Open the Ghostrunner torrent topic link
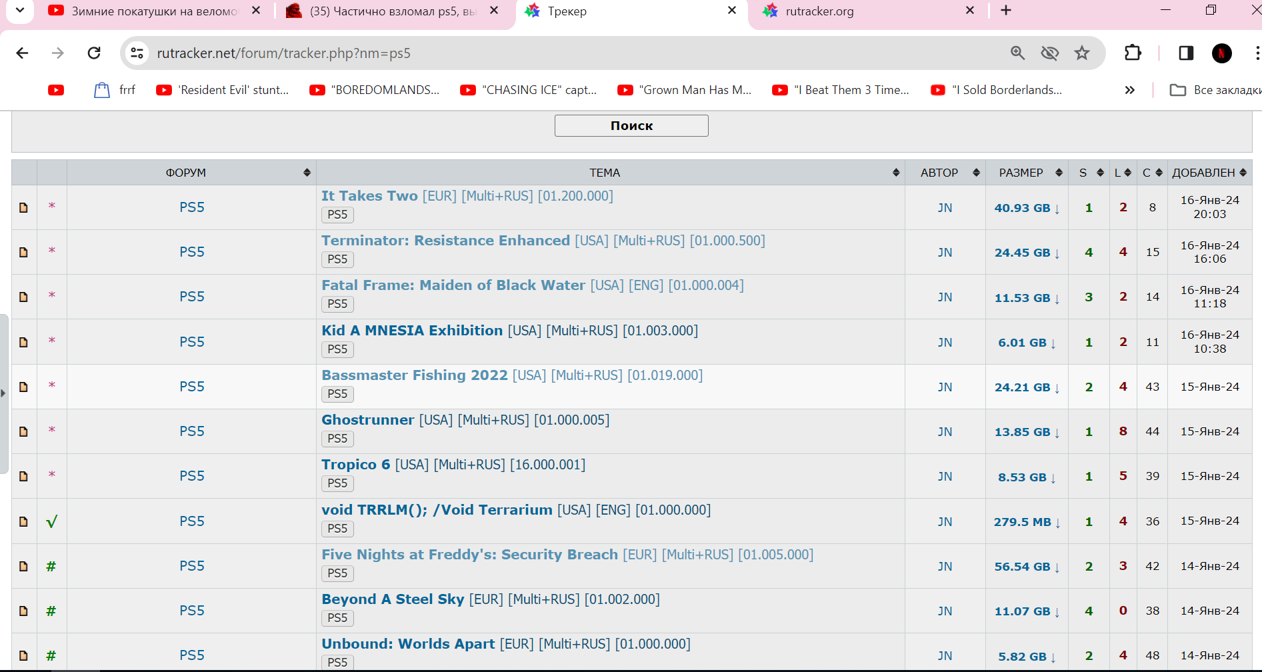 pyautogui.click(x=367, y=420)
